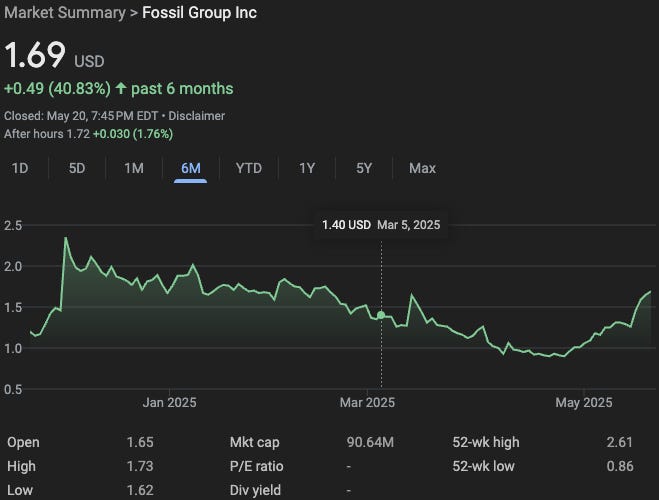Click the +0.49 (40.83%) change text

tap(57, 89)
